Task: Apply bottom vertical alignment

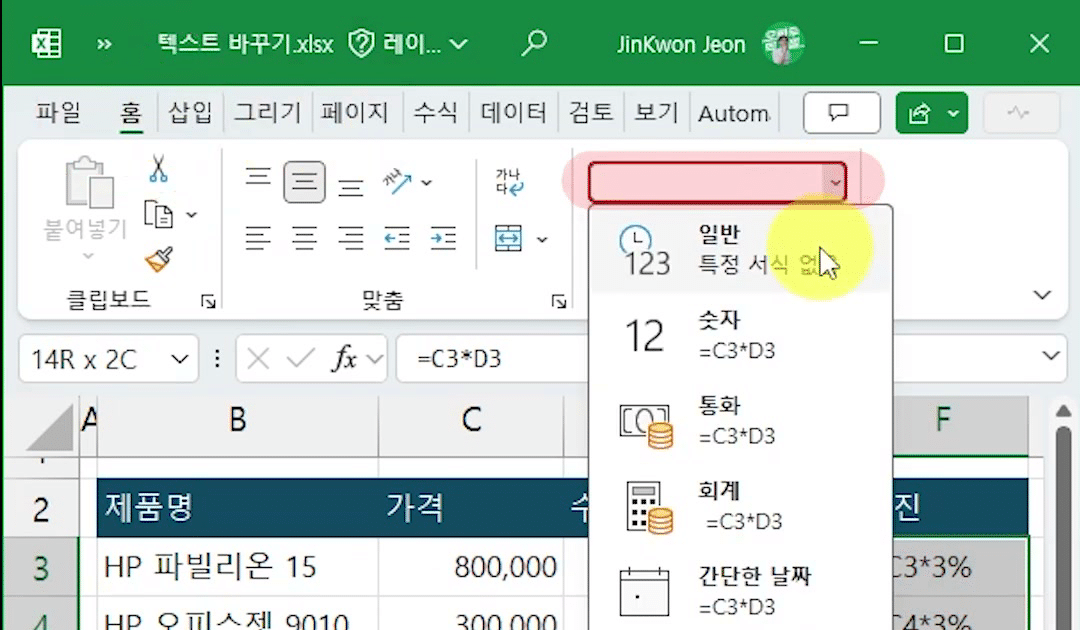Action: tap(351, 187)
